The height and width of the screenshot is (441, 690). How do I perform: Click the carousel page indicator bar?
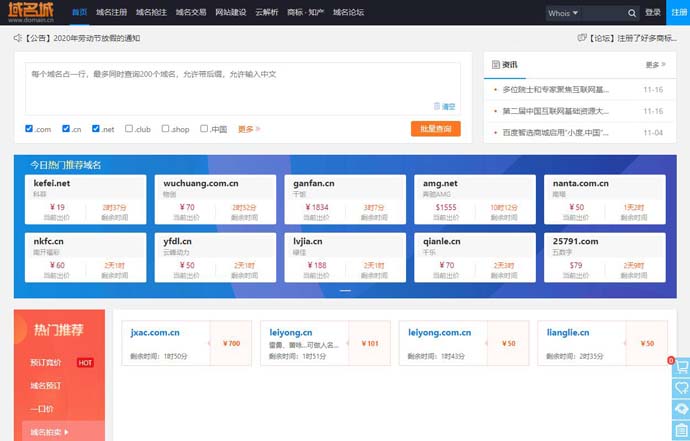click(345, 290)
